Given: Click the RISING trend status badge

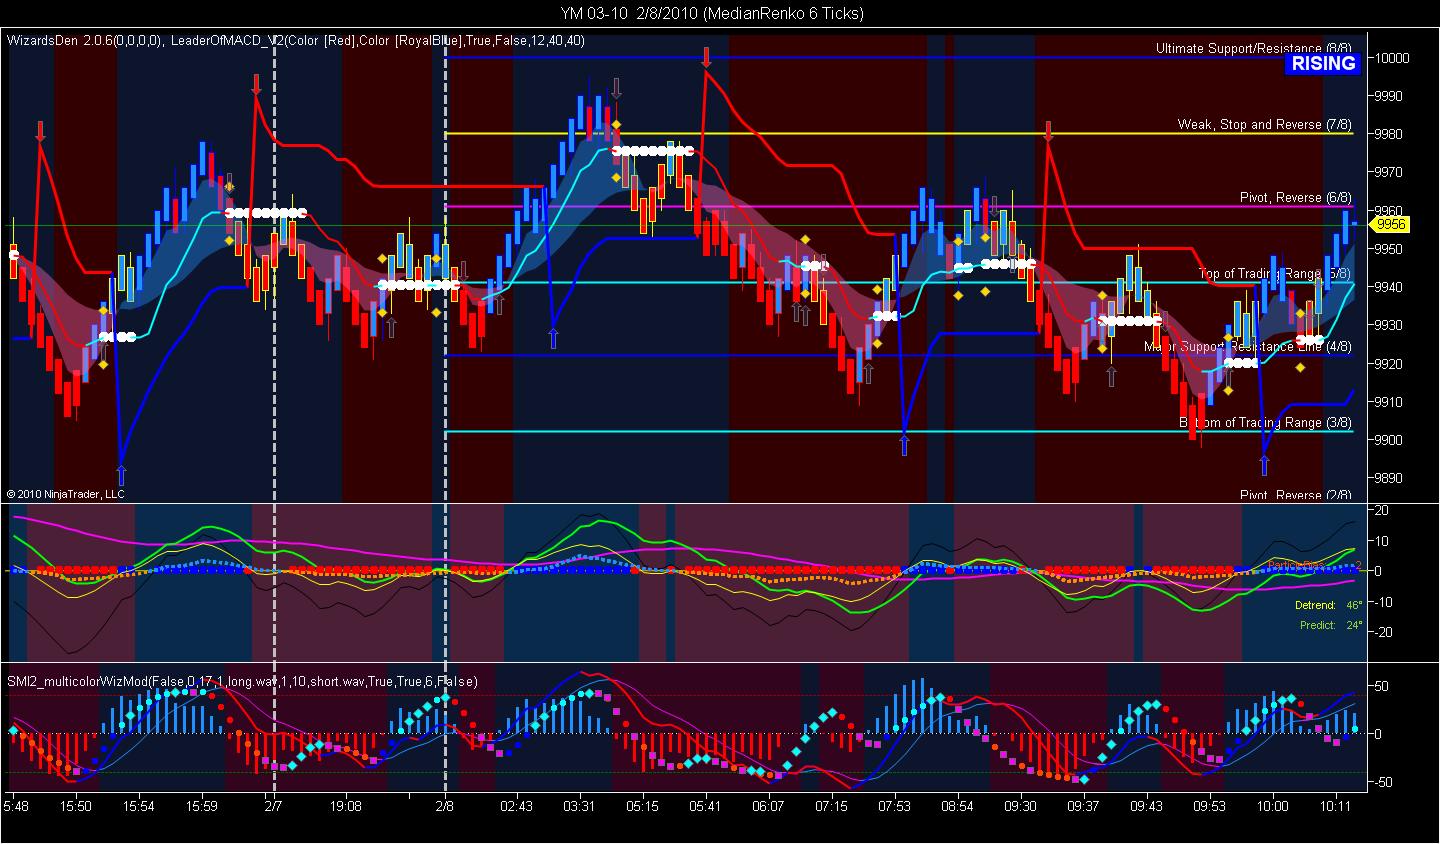Looking at the screenshot, I should 1323,64.
